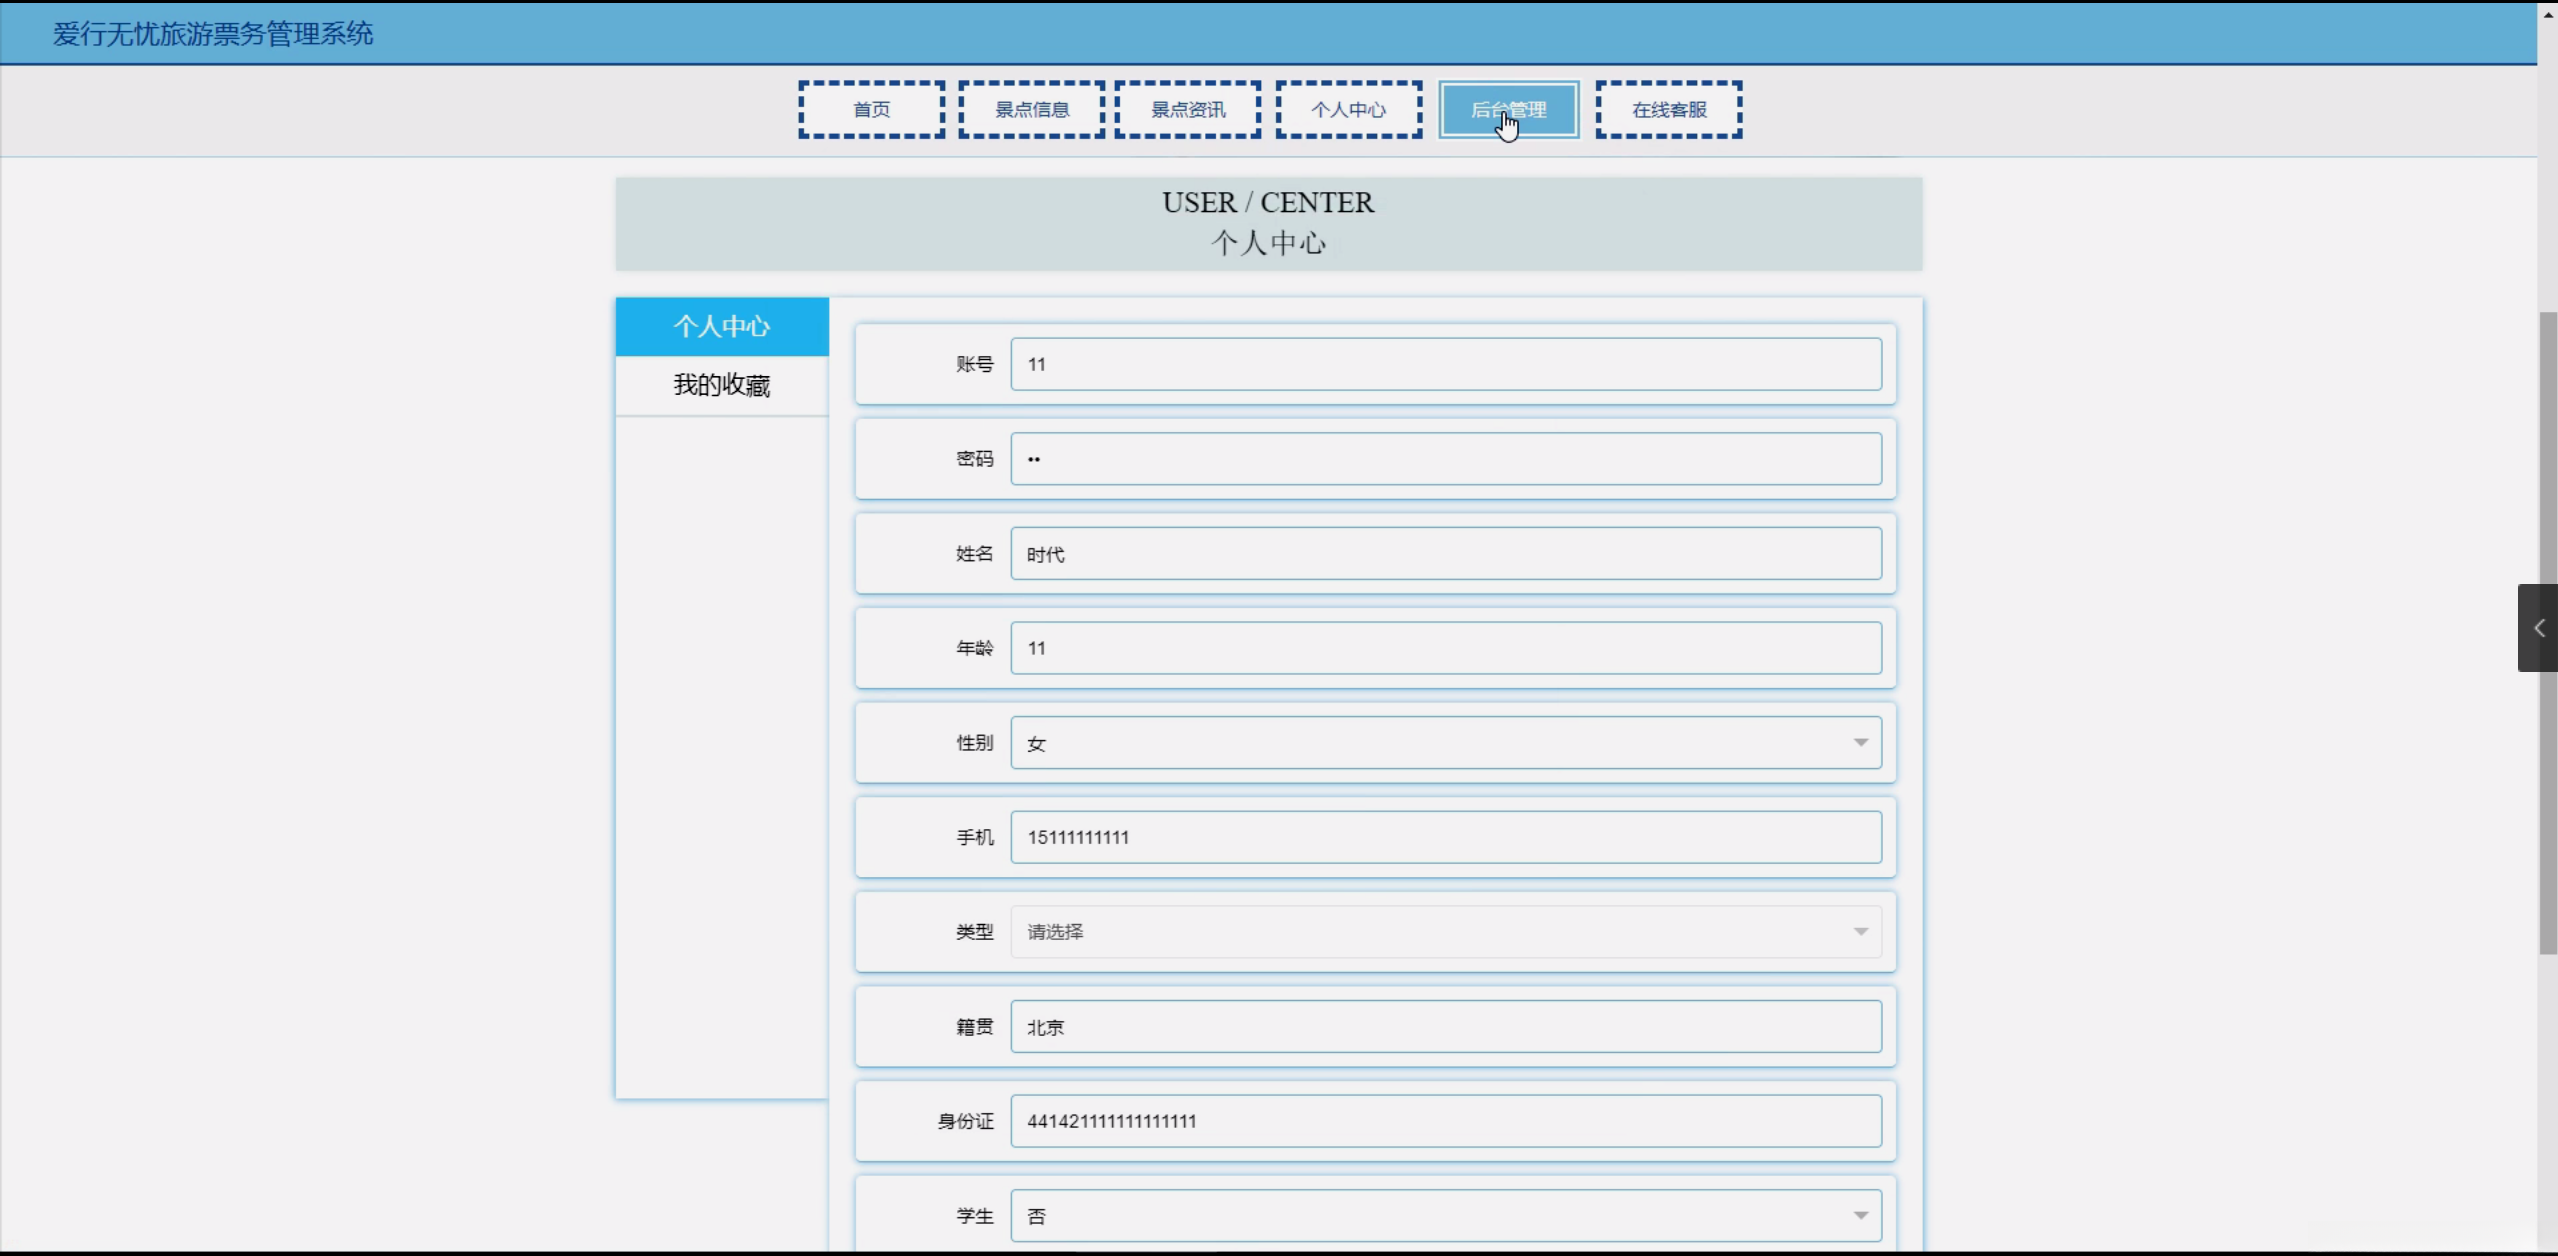Screen dimensions: 2558x1256
Task: Focus the 密码 password field
Action: point(1445,459)
